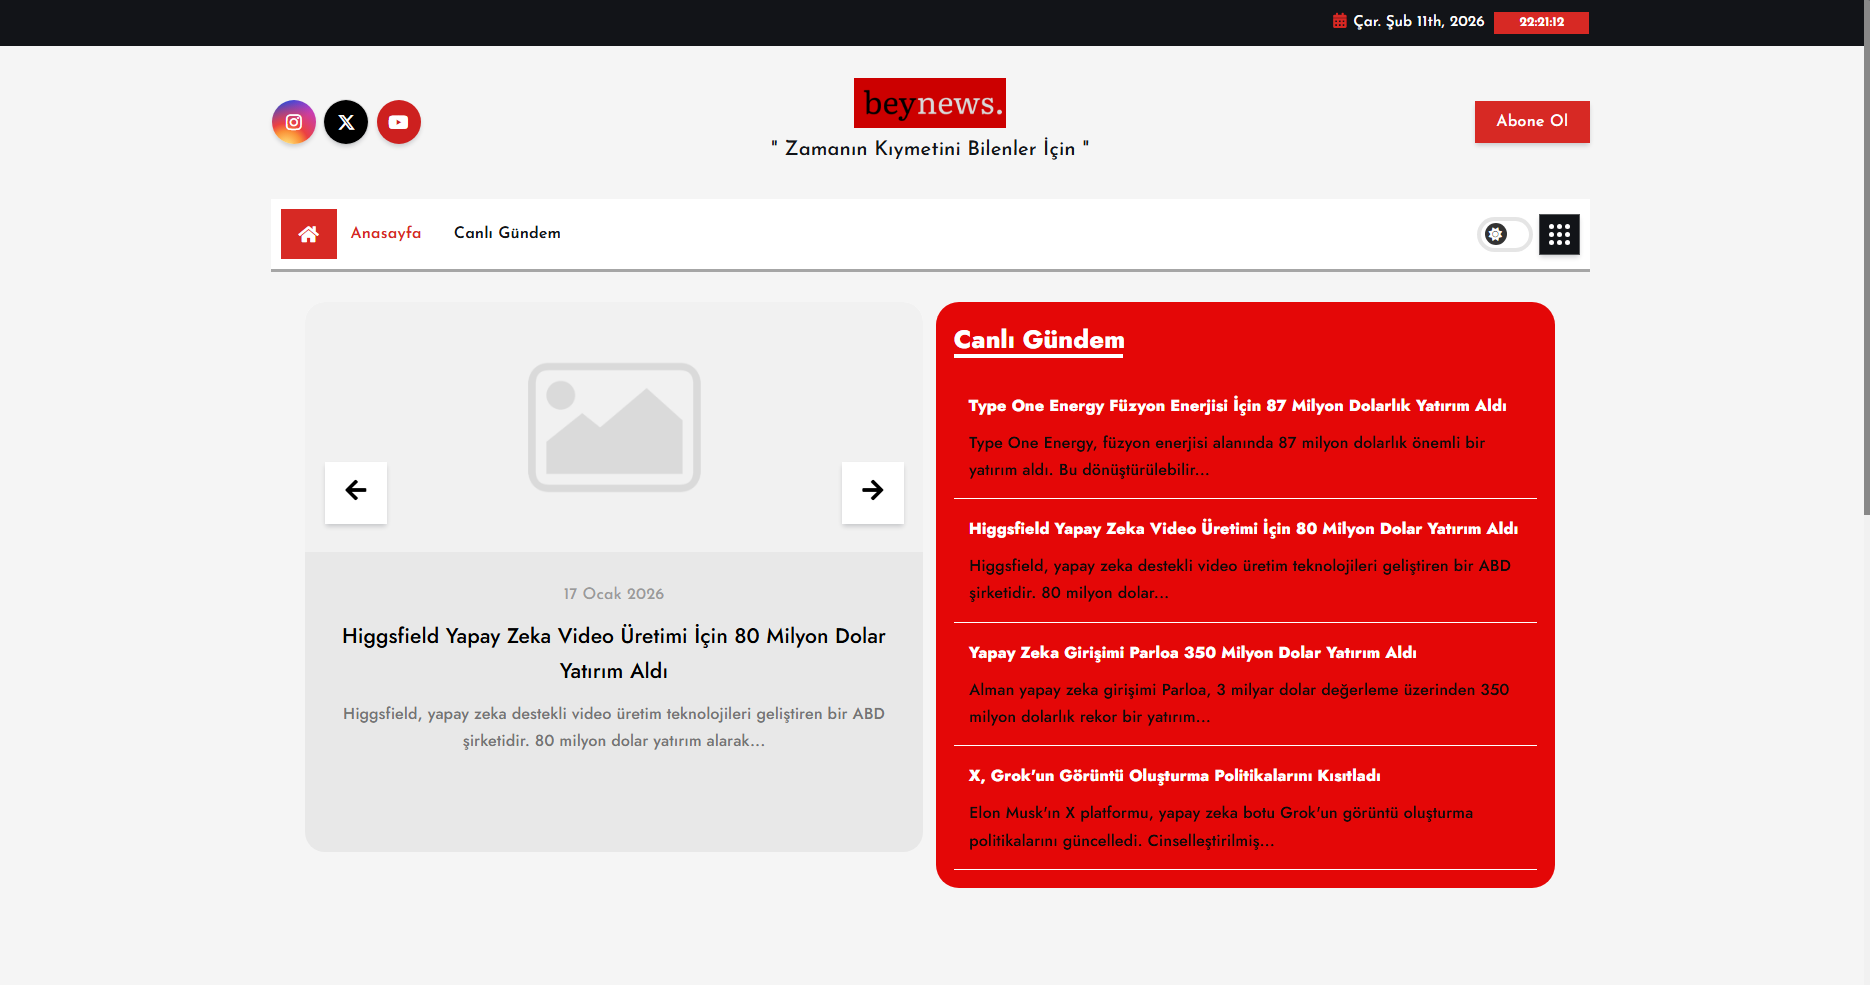The width and height of the screenshot is (1870, 985).
Task: Open the nine-dot grid menu icon
Action: [x=1559, y=235]
